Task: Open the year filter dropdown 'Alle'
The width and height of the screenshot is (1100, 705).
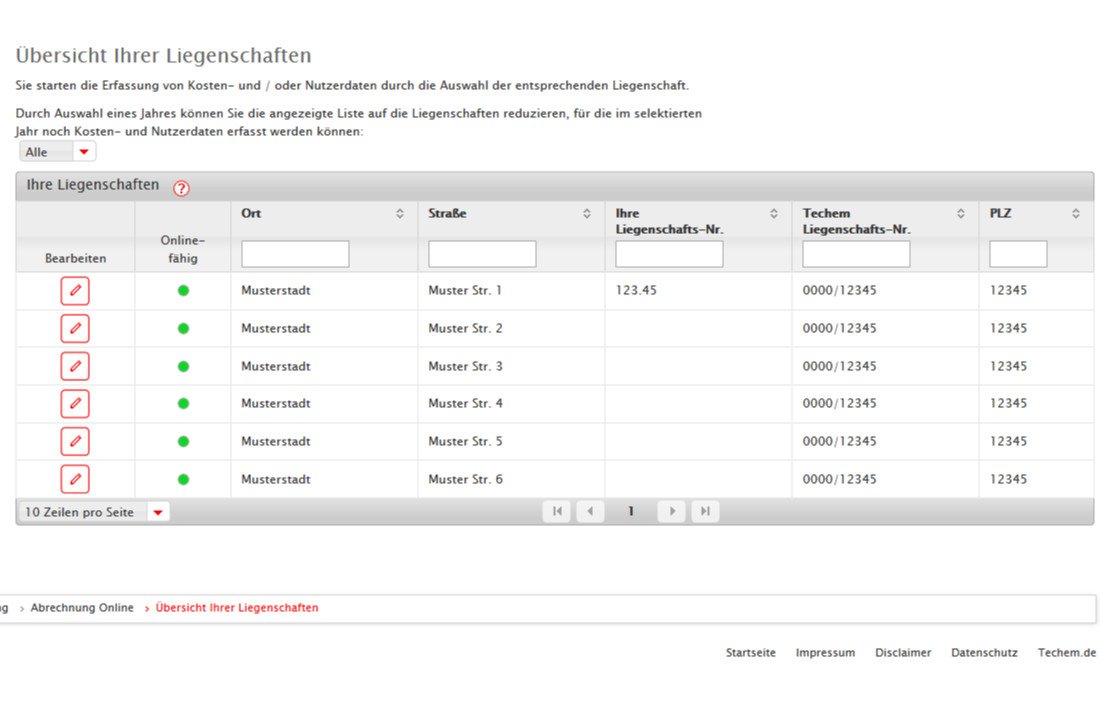Action: [x=58, y=152]
